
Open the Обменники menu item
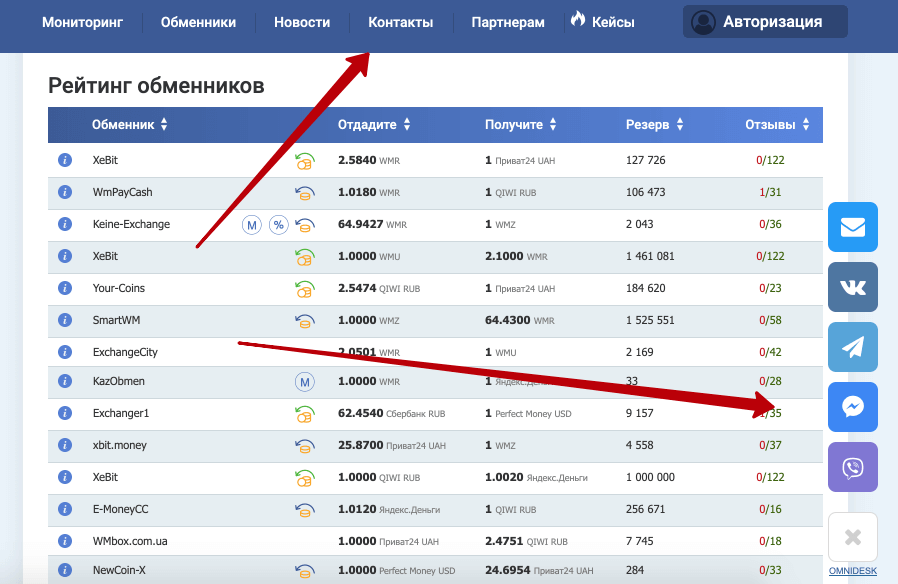(198, 22)
